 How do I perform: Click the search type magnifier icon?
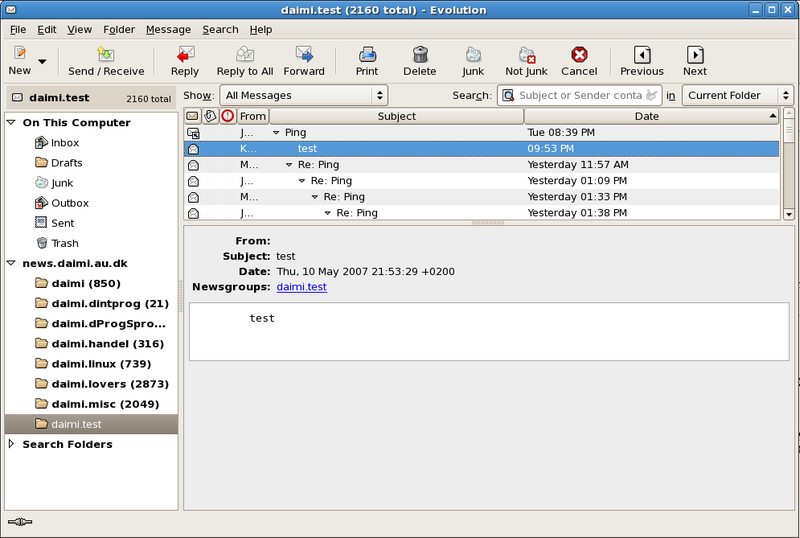pos(508,95)
